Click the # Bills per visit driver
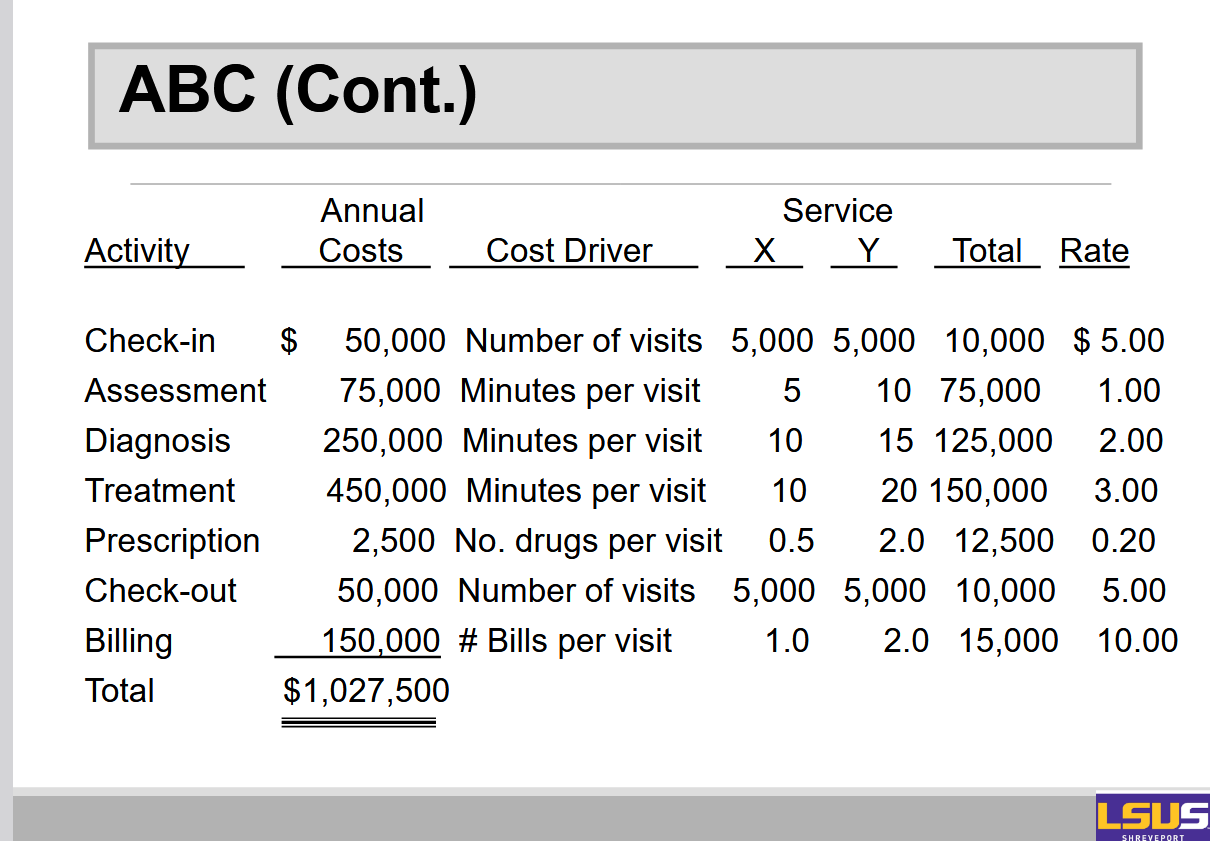This screenshot has height=841, width=1210. click(565, 641)
